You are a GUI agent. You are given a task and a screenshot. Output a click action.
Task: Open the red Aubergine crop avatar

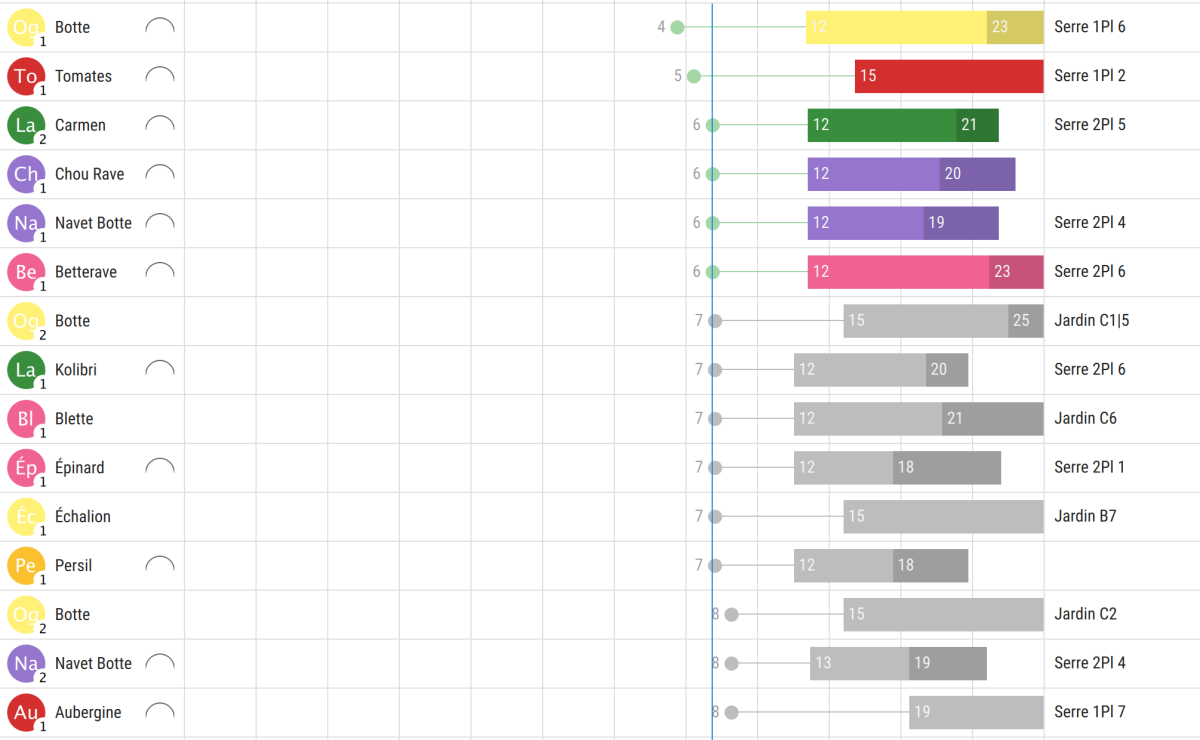[x=25, y=713]
